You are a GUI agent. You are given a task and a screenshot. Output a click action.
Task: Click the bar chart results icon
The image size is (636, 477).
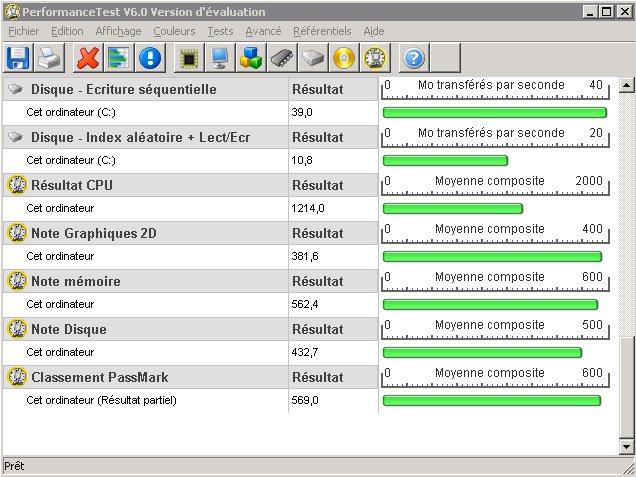coord(119,58)
